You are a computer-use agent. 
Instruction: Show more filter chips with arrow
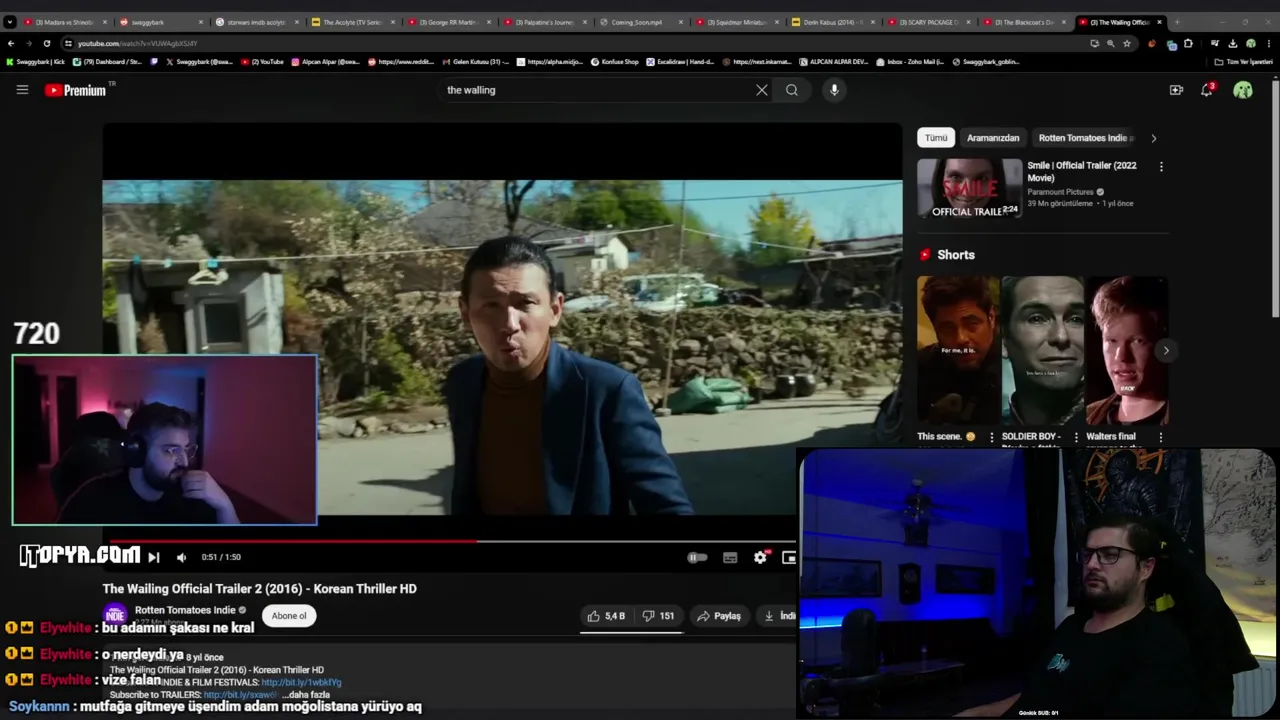[x=1153, y=138]
